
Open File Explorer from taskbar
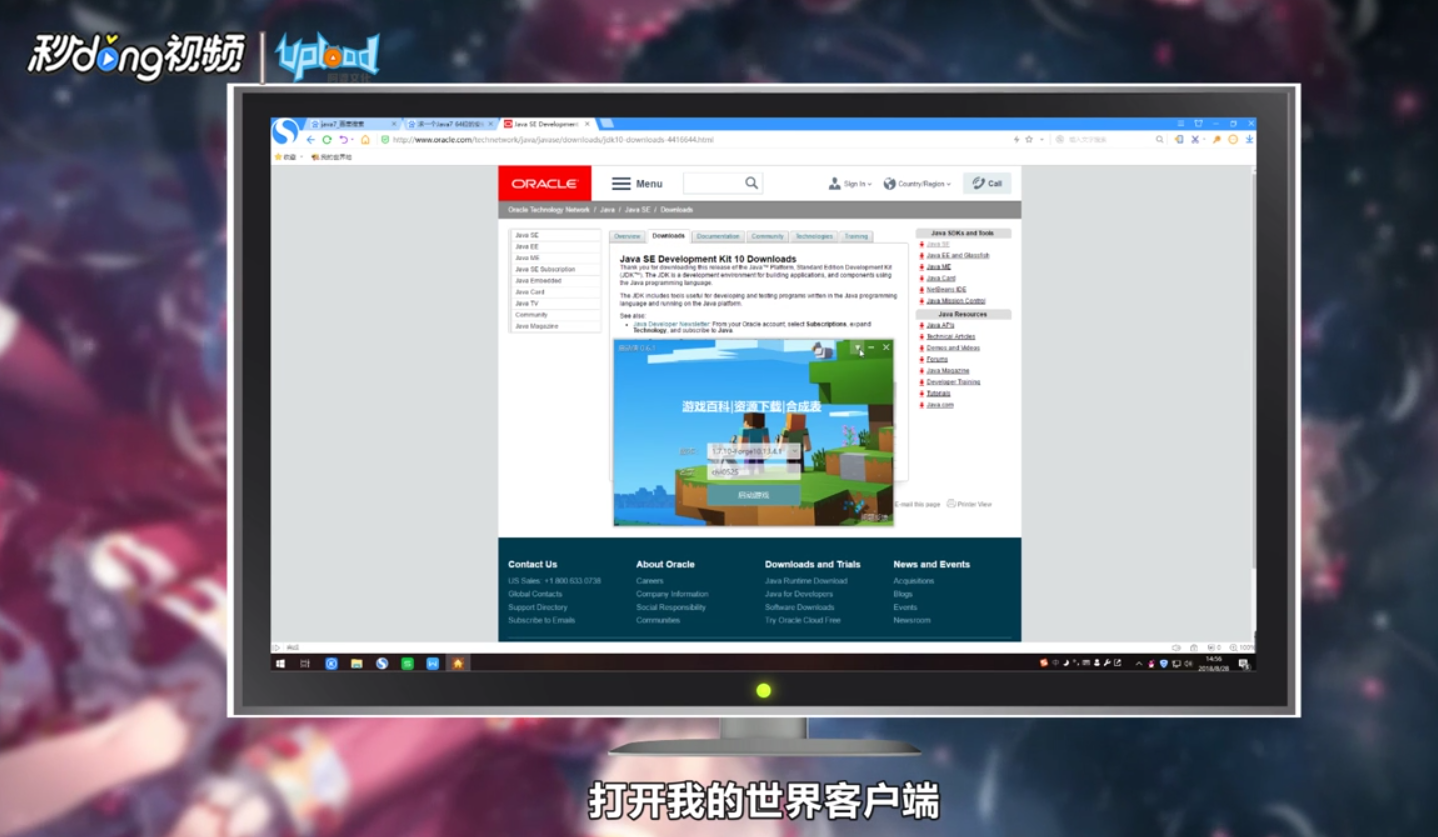tap(356, 663)
